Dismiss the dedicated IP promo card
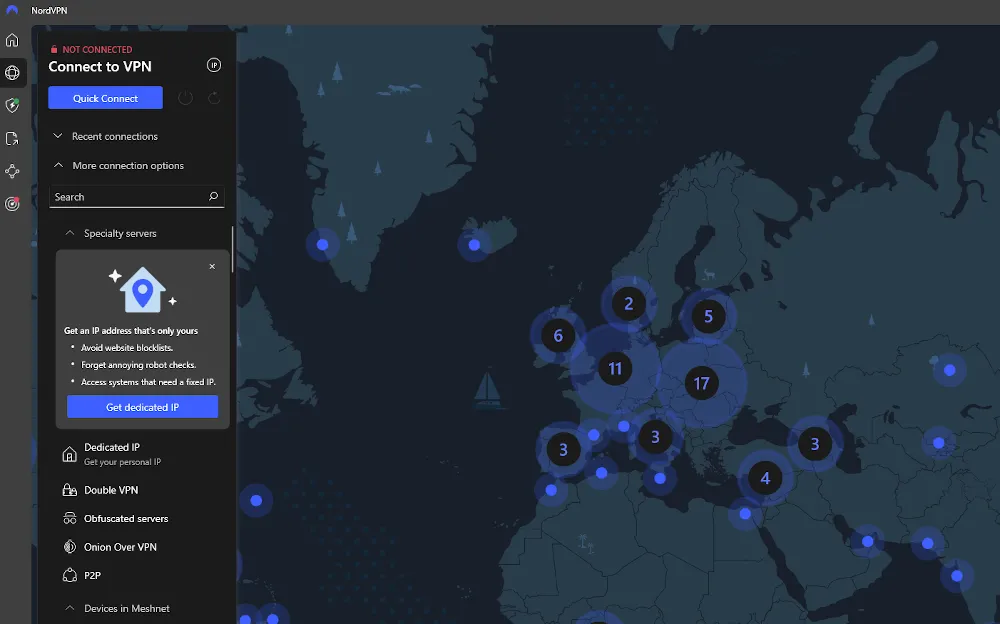 (x=212, y=267)
